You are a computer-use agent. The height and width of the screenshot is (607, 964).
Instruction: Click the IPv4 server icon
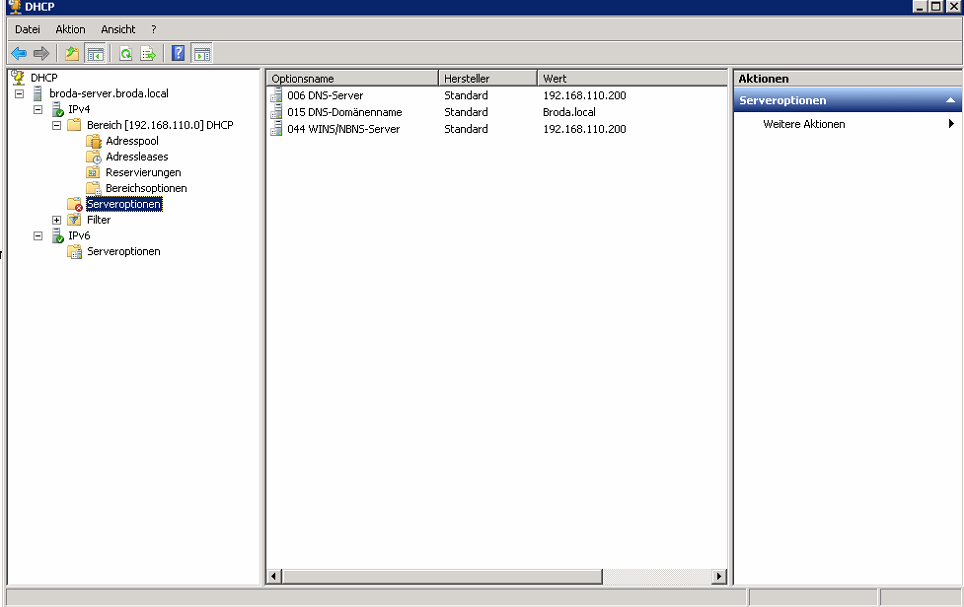point(58,109)
